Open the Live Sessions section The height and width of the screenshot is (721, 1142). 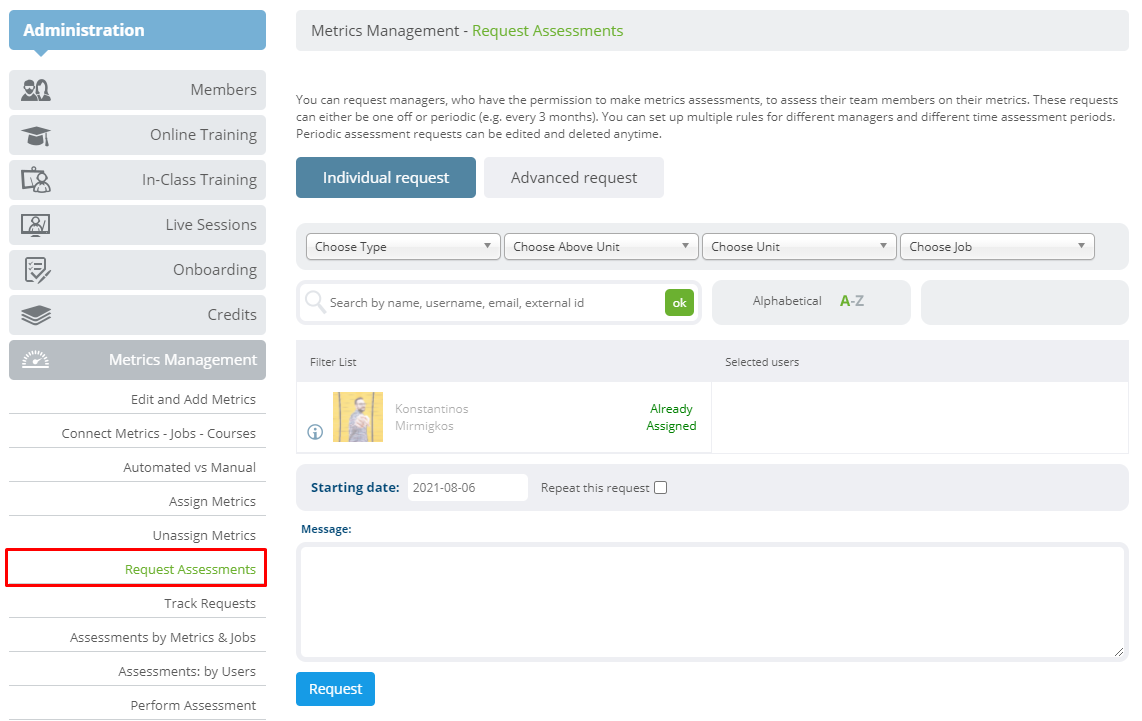[x=138, y=225]
